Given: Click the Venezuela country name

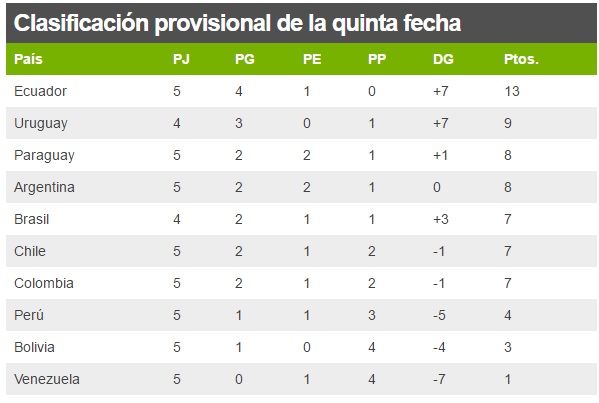Looking at the screenshot, I should [x=47, y=379].
